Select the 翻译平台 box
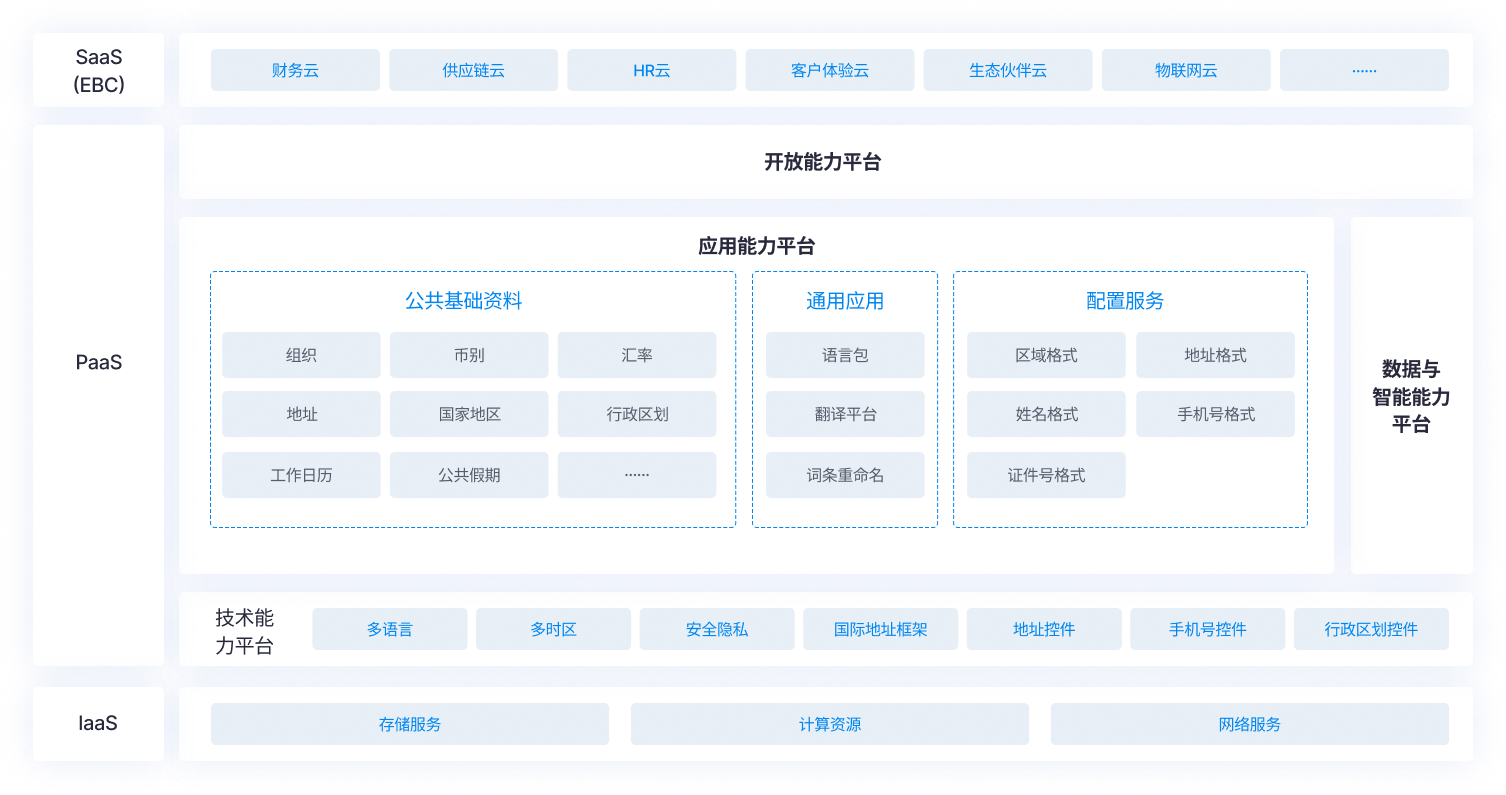The height and width of the screenshot is (795, 1506). click(x=845, y=414)
